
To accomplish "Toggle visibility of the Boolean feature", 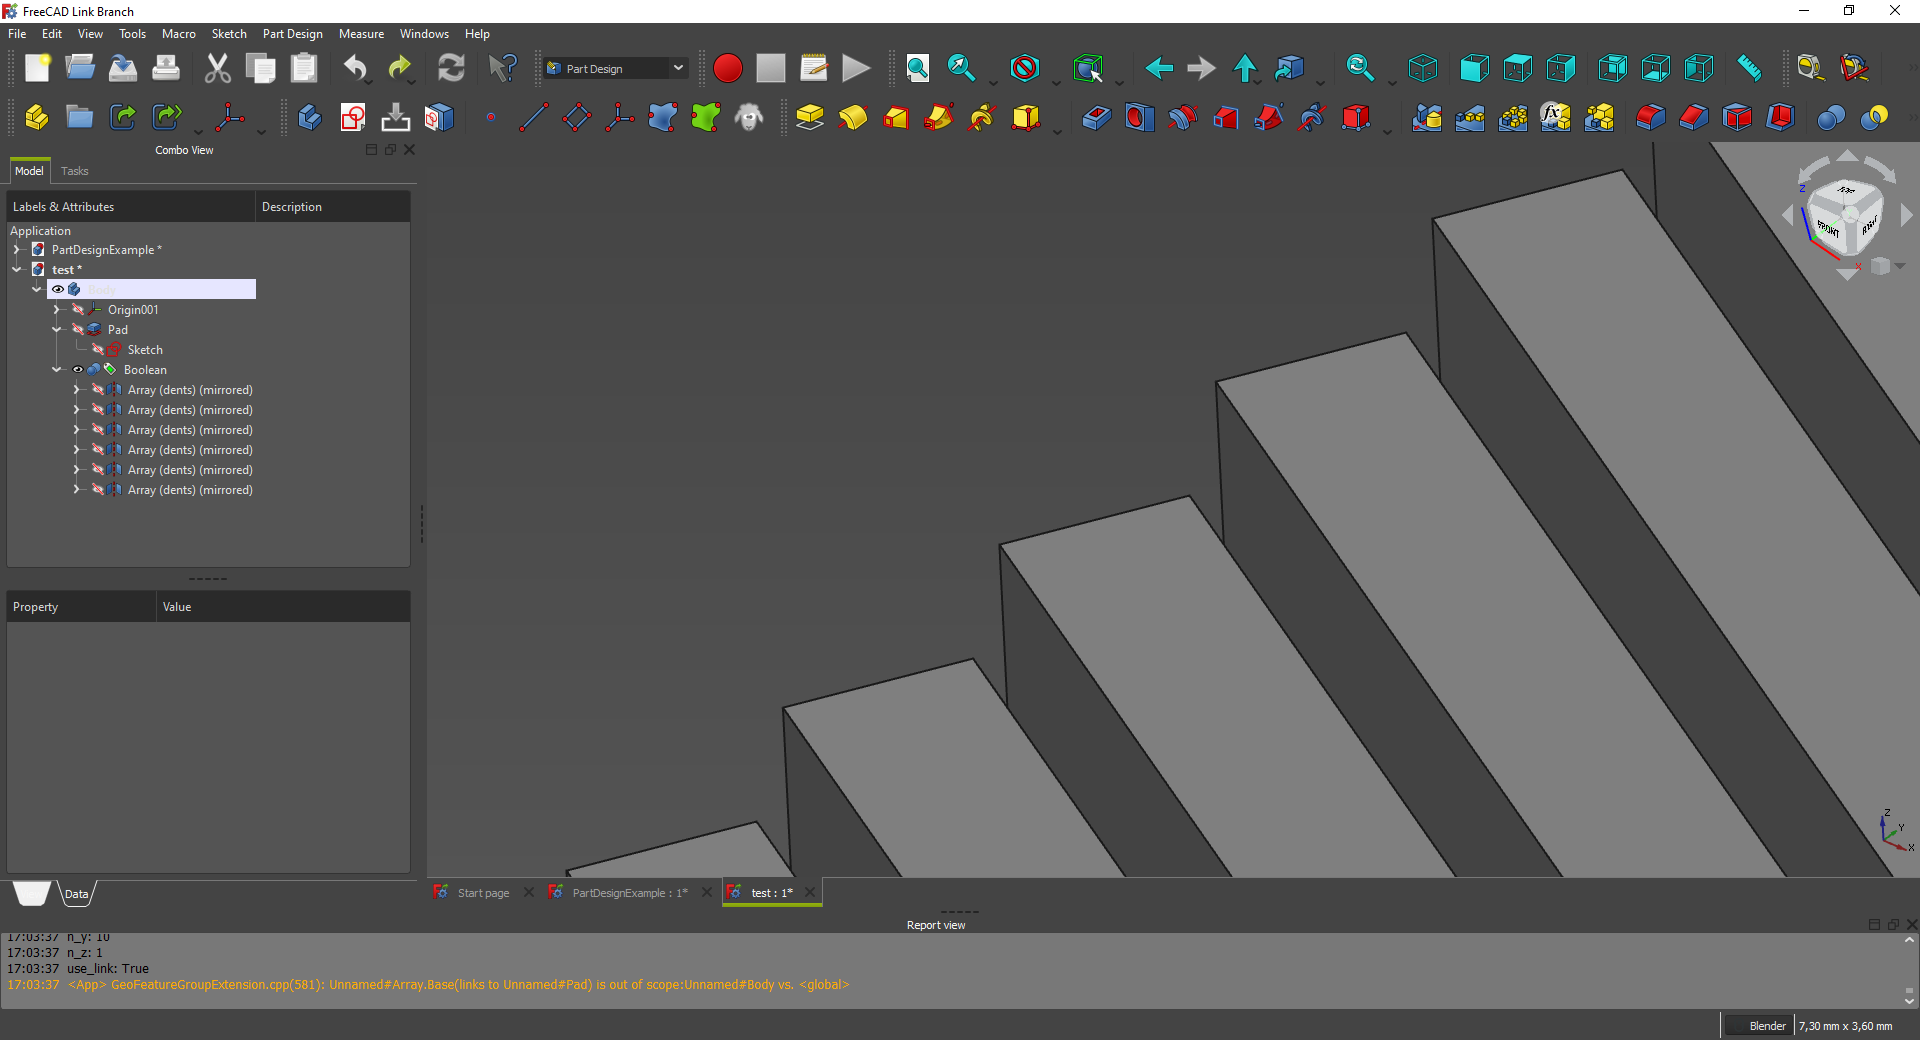I will tap(79, 369).
